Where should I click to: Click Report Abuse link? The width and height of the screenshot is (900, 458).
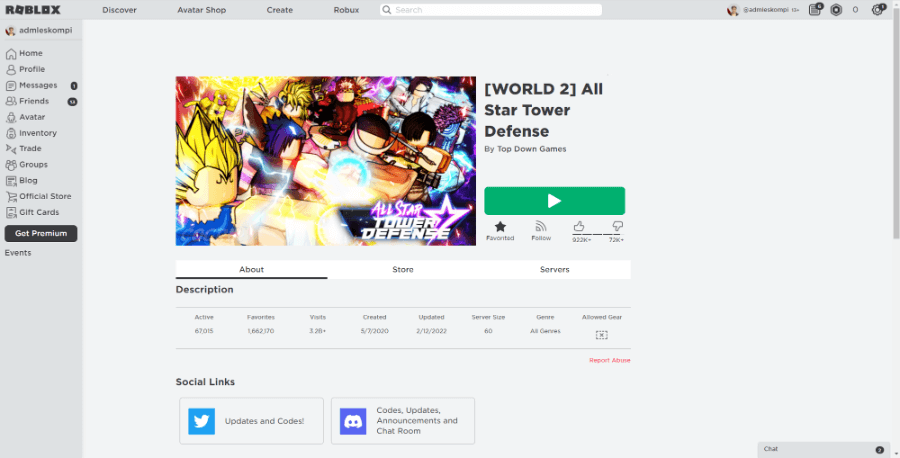pyautogui.click(x=610, y=360)
